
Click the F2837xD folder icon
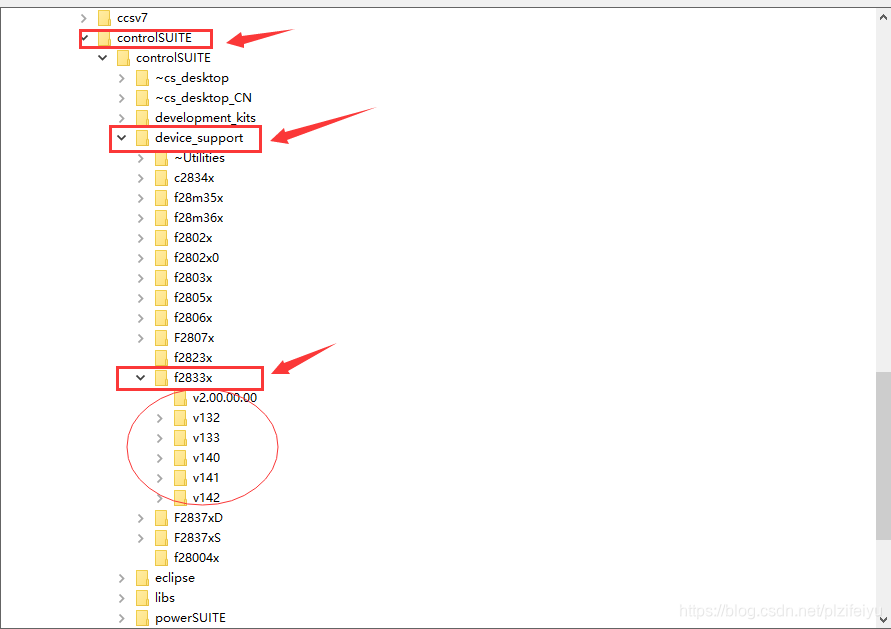[x=161, y=518]
